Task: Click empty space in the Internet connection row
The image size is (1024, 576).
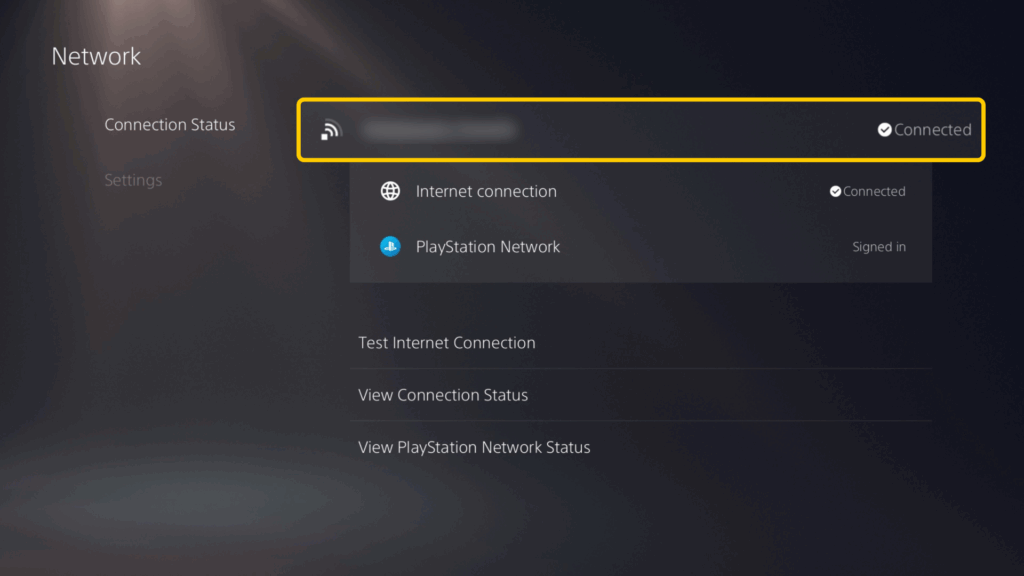Action: pyautogui.click(x=690, y=191)
